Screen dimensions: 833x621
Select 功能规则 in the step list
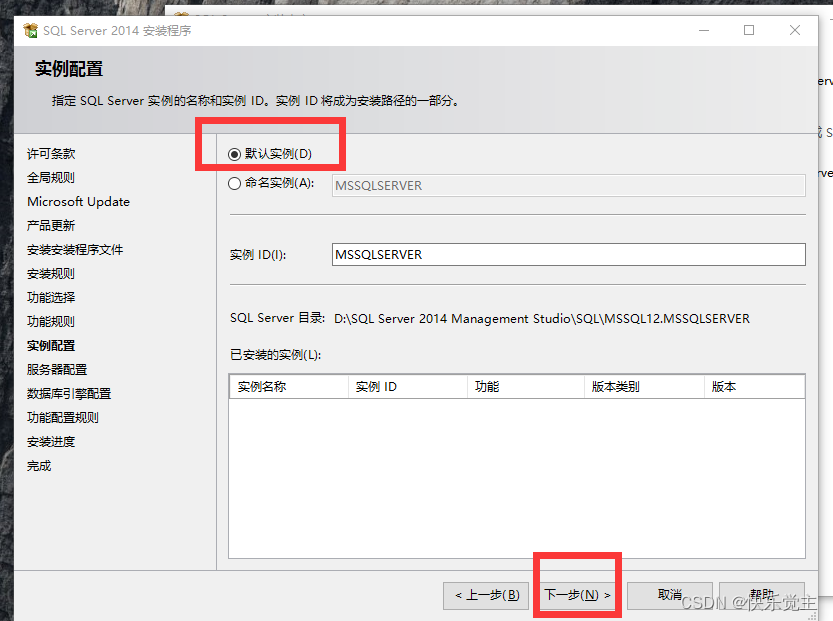click(51, 322)
